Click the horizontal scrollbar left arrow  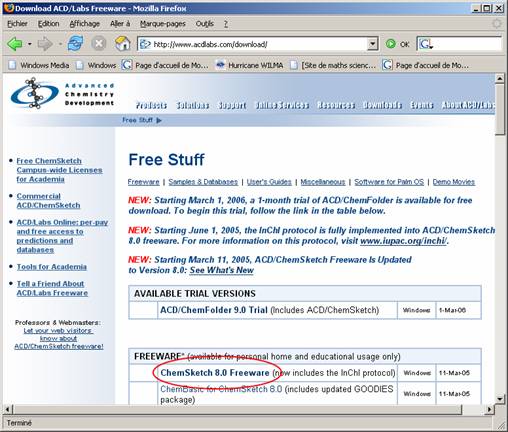[x=8, y=409]
